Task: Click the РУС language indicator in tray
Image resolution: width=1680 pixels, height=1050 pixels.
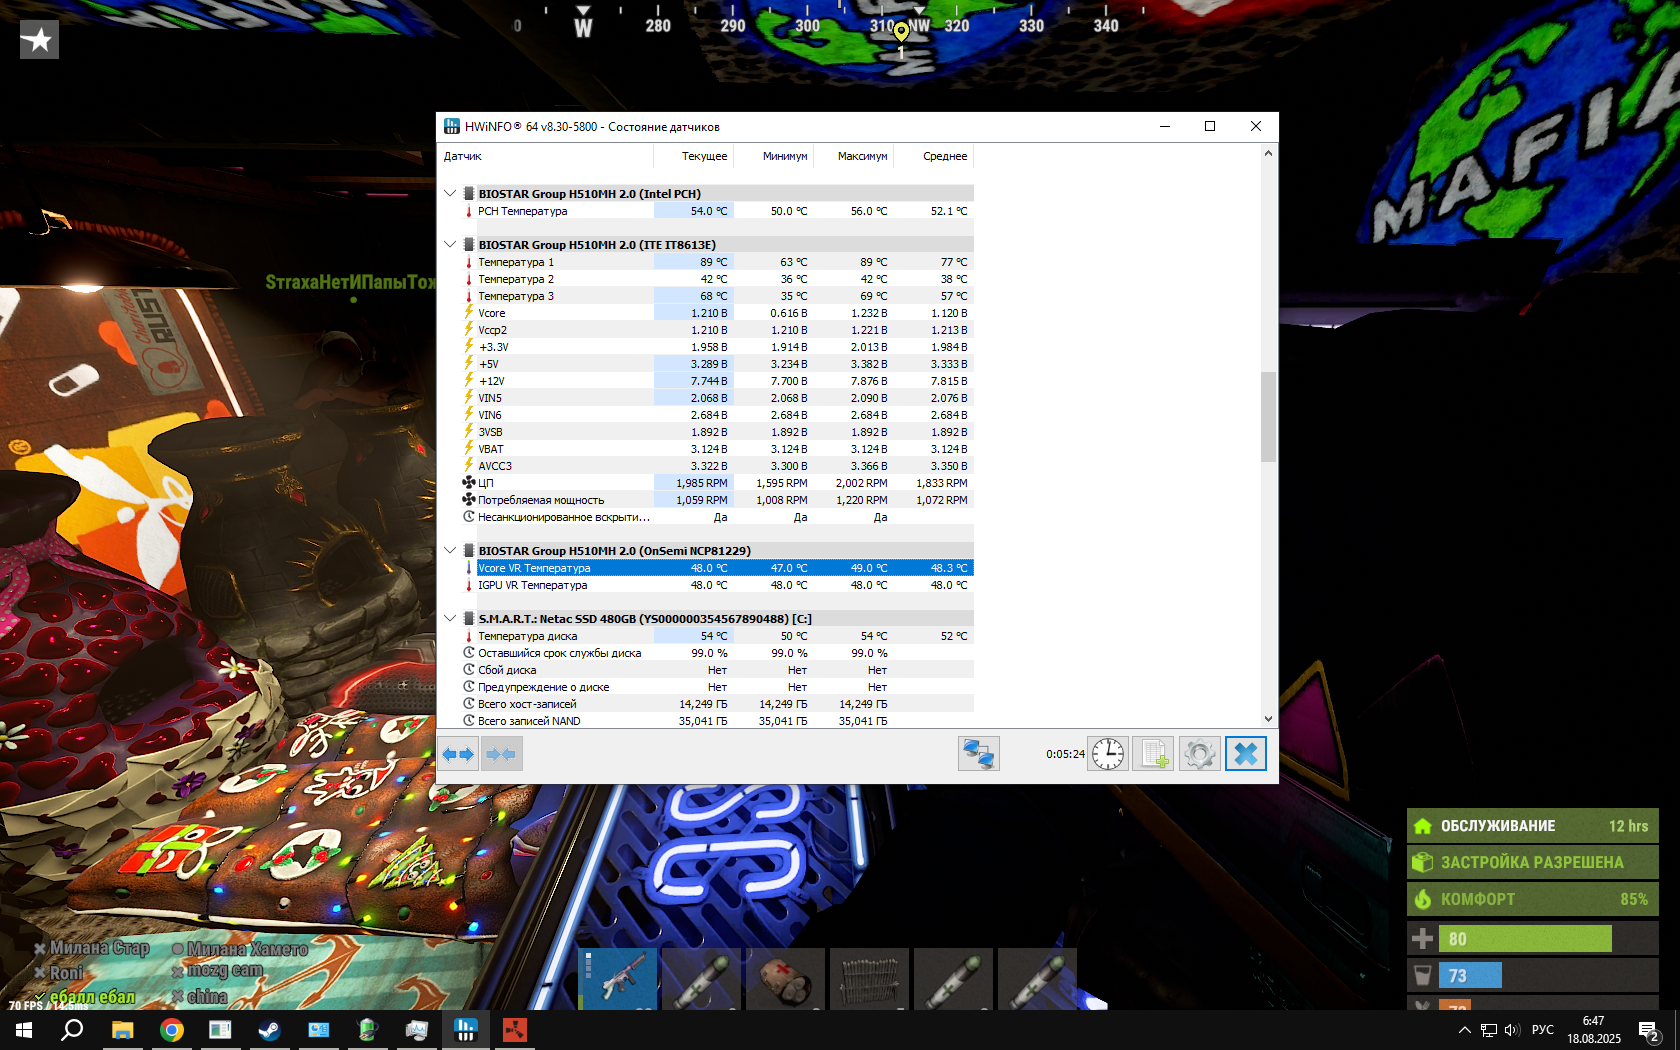Action: (1542, 1030)
